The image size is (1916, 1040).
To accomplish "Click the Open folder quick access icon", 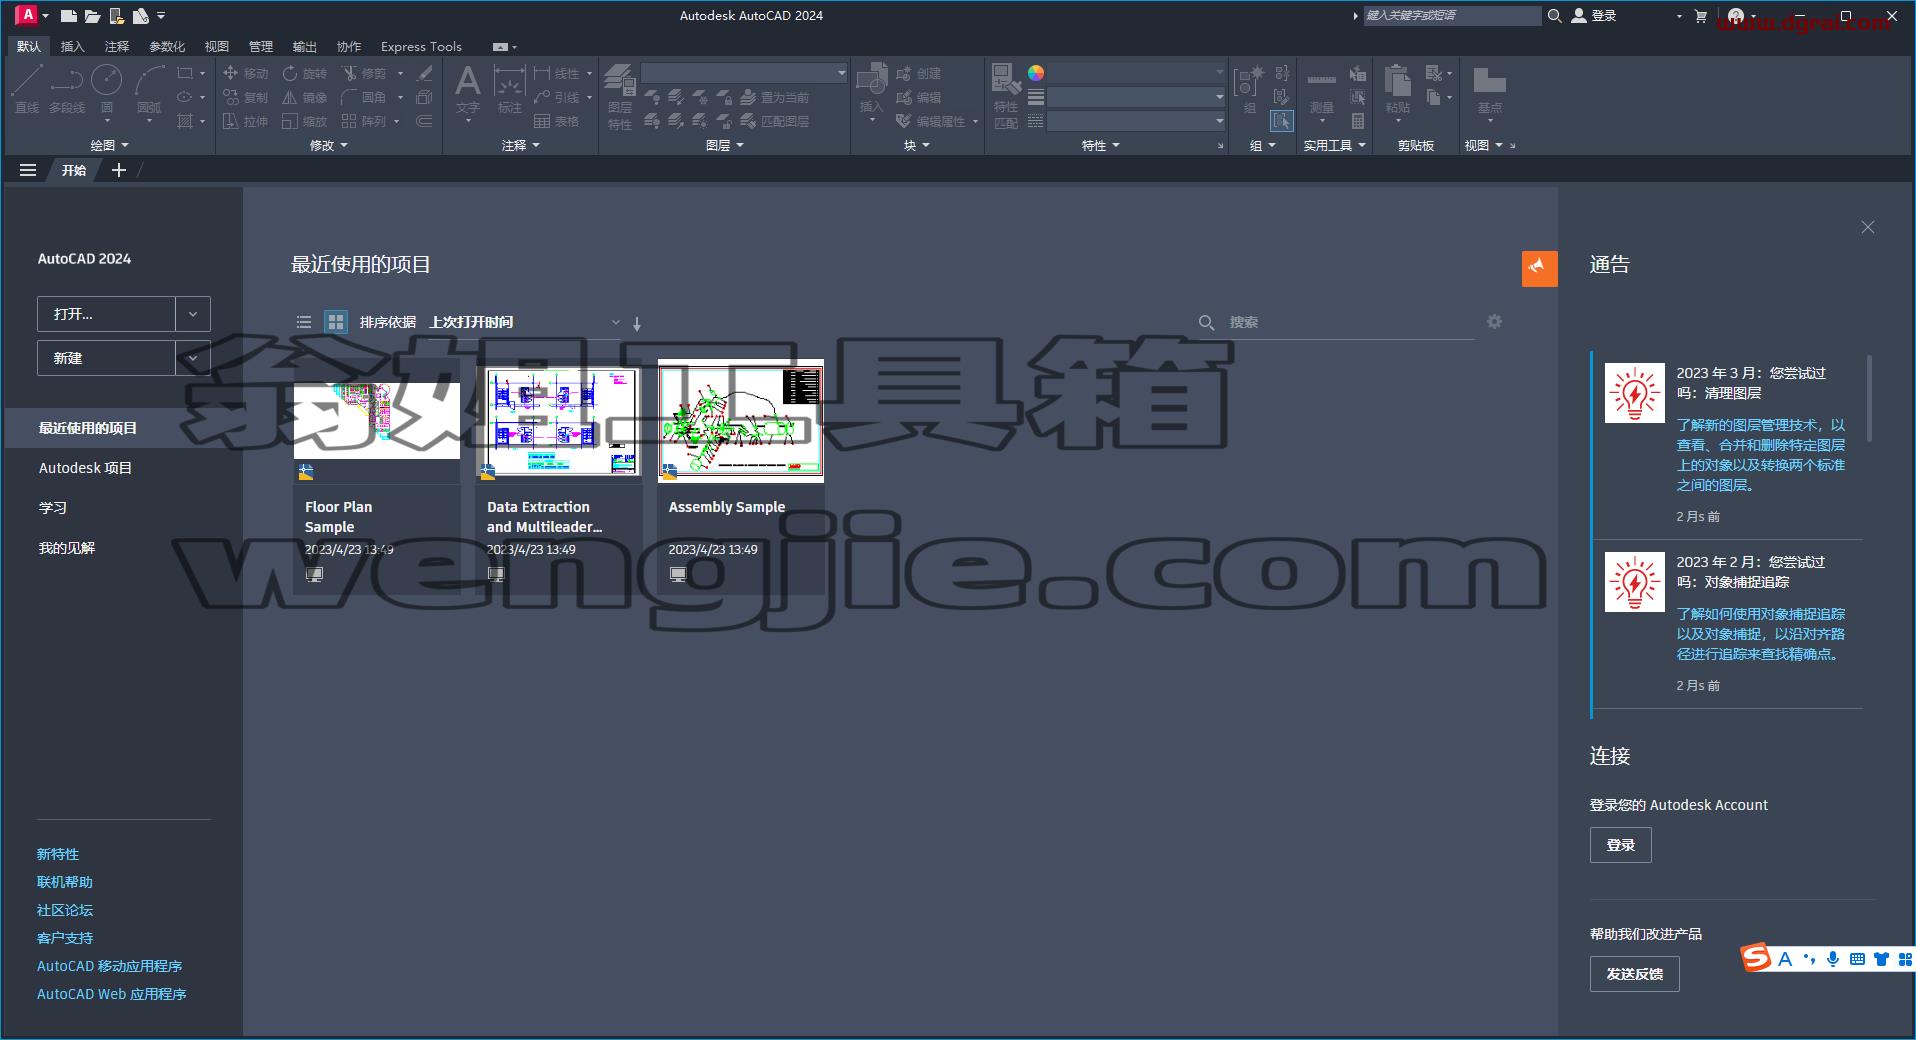I will point(92,16).
